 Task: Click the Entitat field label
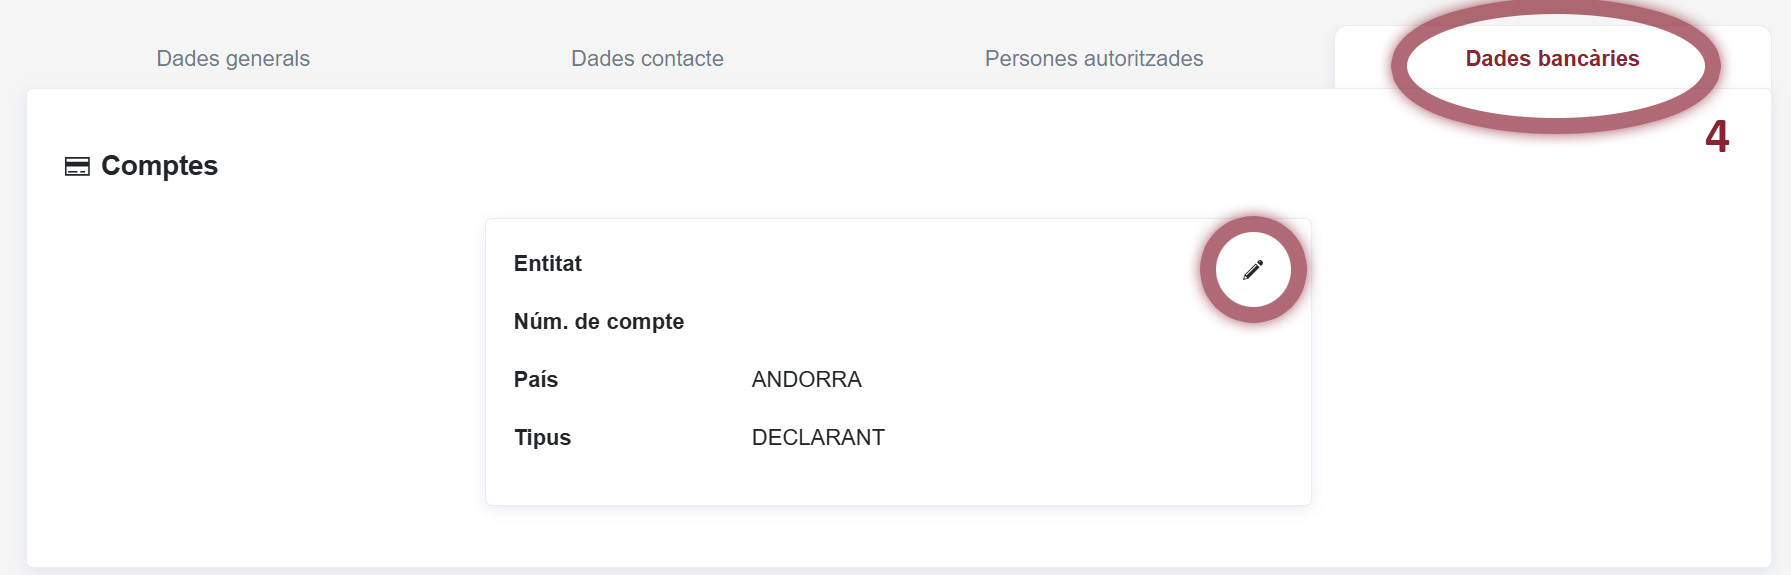tap(547, 264)
